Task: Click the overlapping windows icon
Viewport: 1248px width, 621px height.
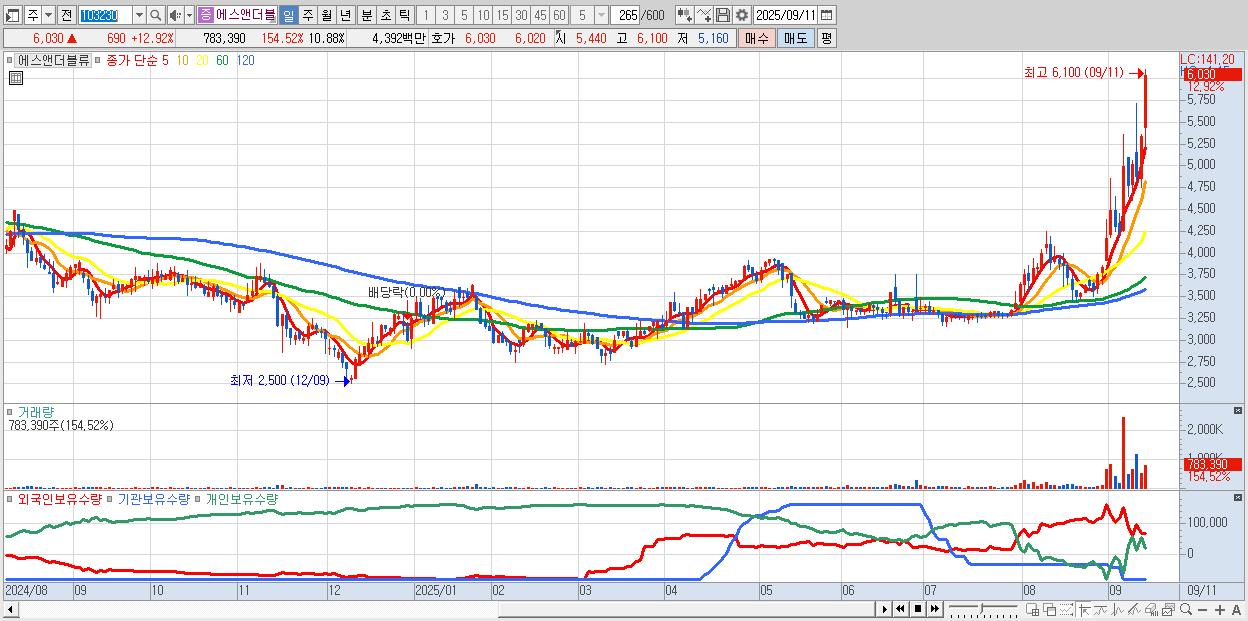Action: pyautogui.click(x=1049, y=609)
